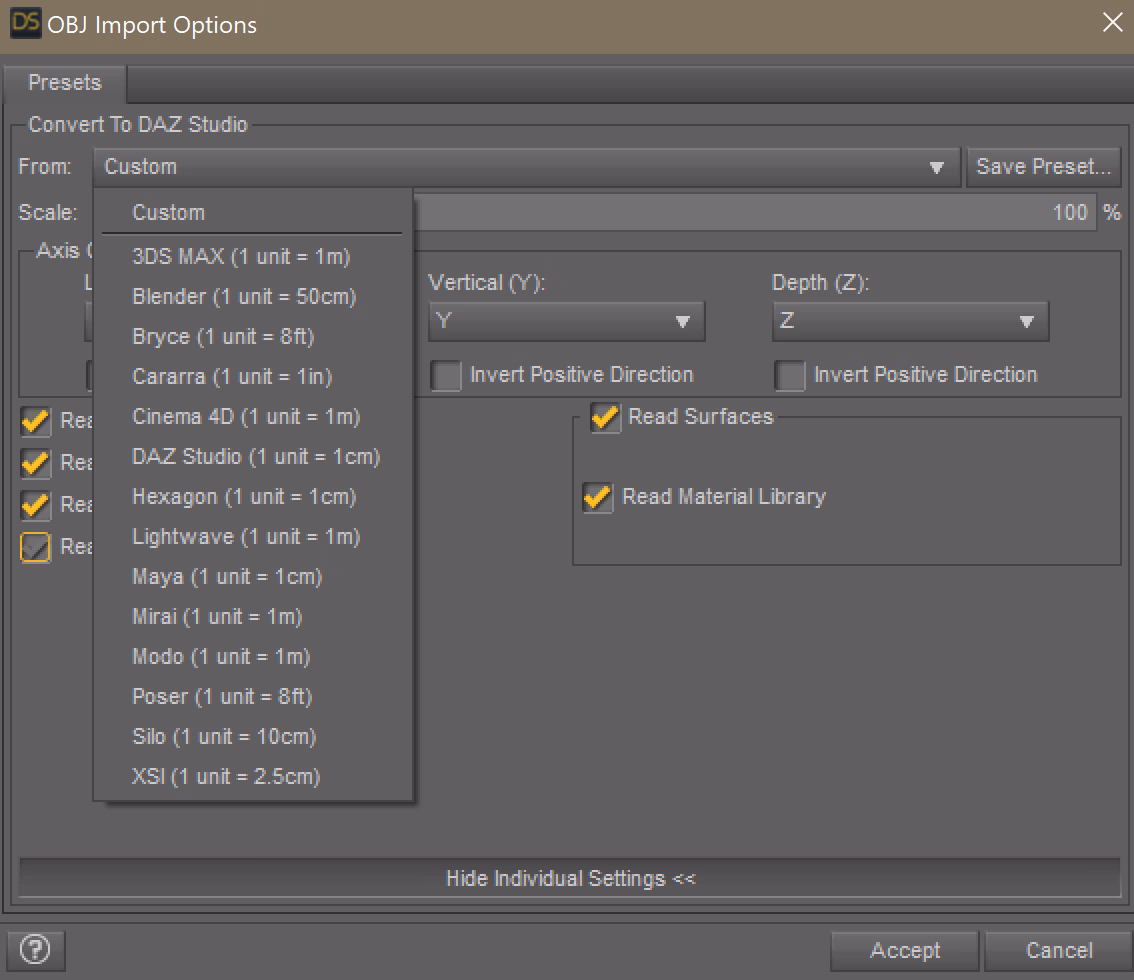Enable the unchecked Read option checkbox on the left
The image size is (1134, 980).
[x=35, y=547]
